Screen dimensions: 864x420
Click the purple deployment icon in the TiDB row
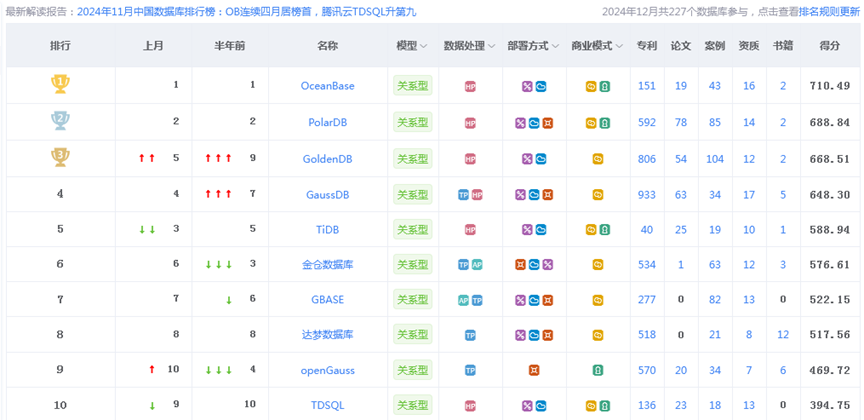click(x=527, y=229)
